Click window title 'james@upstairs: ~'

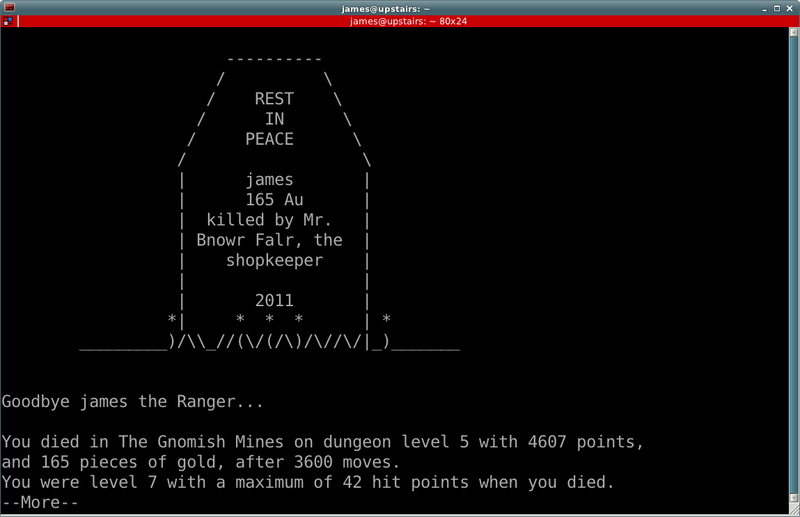pos(386,9)
